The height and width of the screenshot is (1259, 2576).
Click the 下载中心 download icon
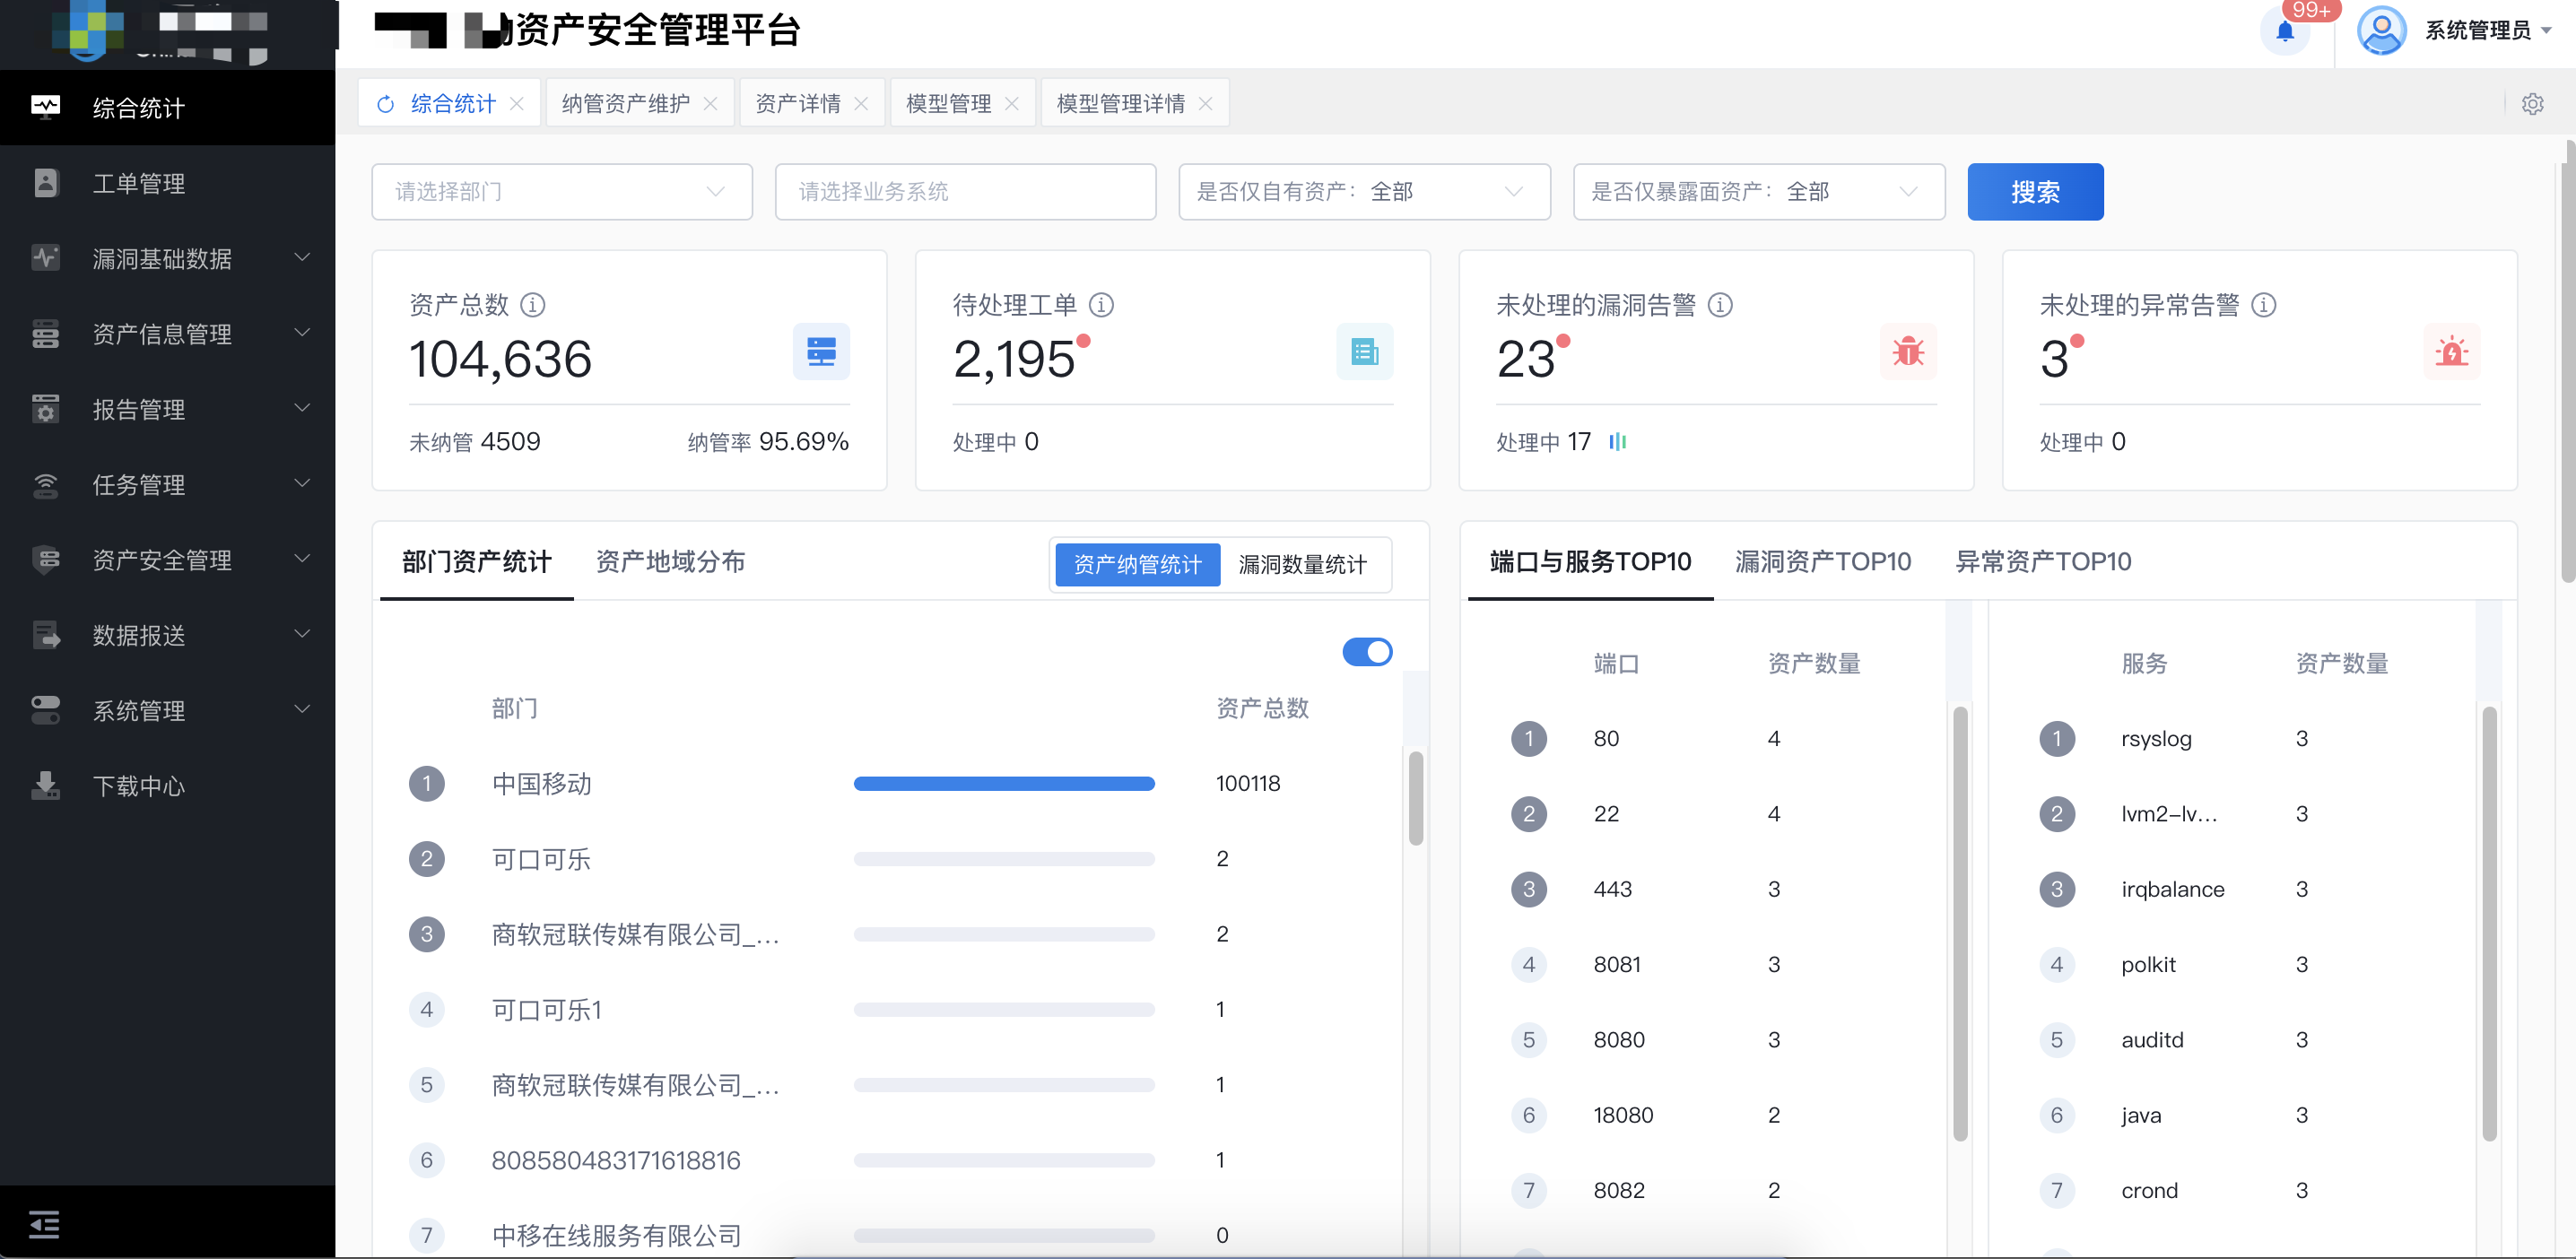click(x=45, y=786)
